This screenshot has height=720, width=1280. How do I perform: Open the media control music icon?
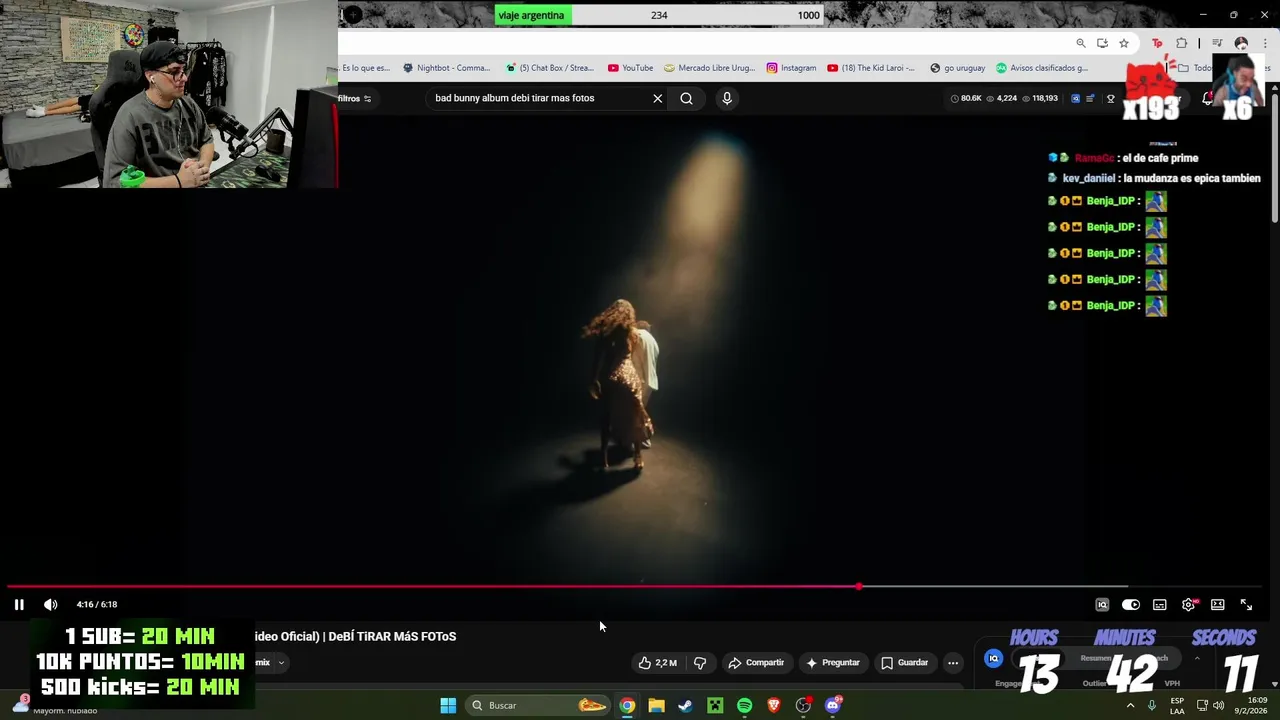(1217, 43)
